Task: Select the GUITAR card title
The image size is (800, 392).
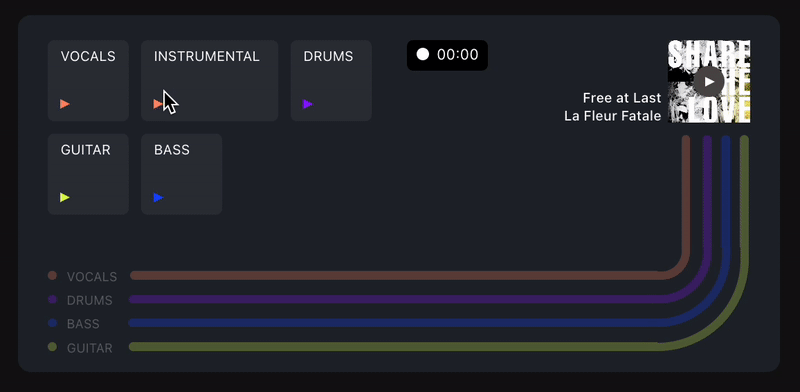Action: (86, 150)
